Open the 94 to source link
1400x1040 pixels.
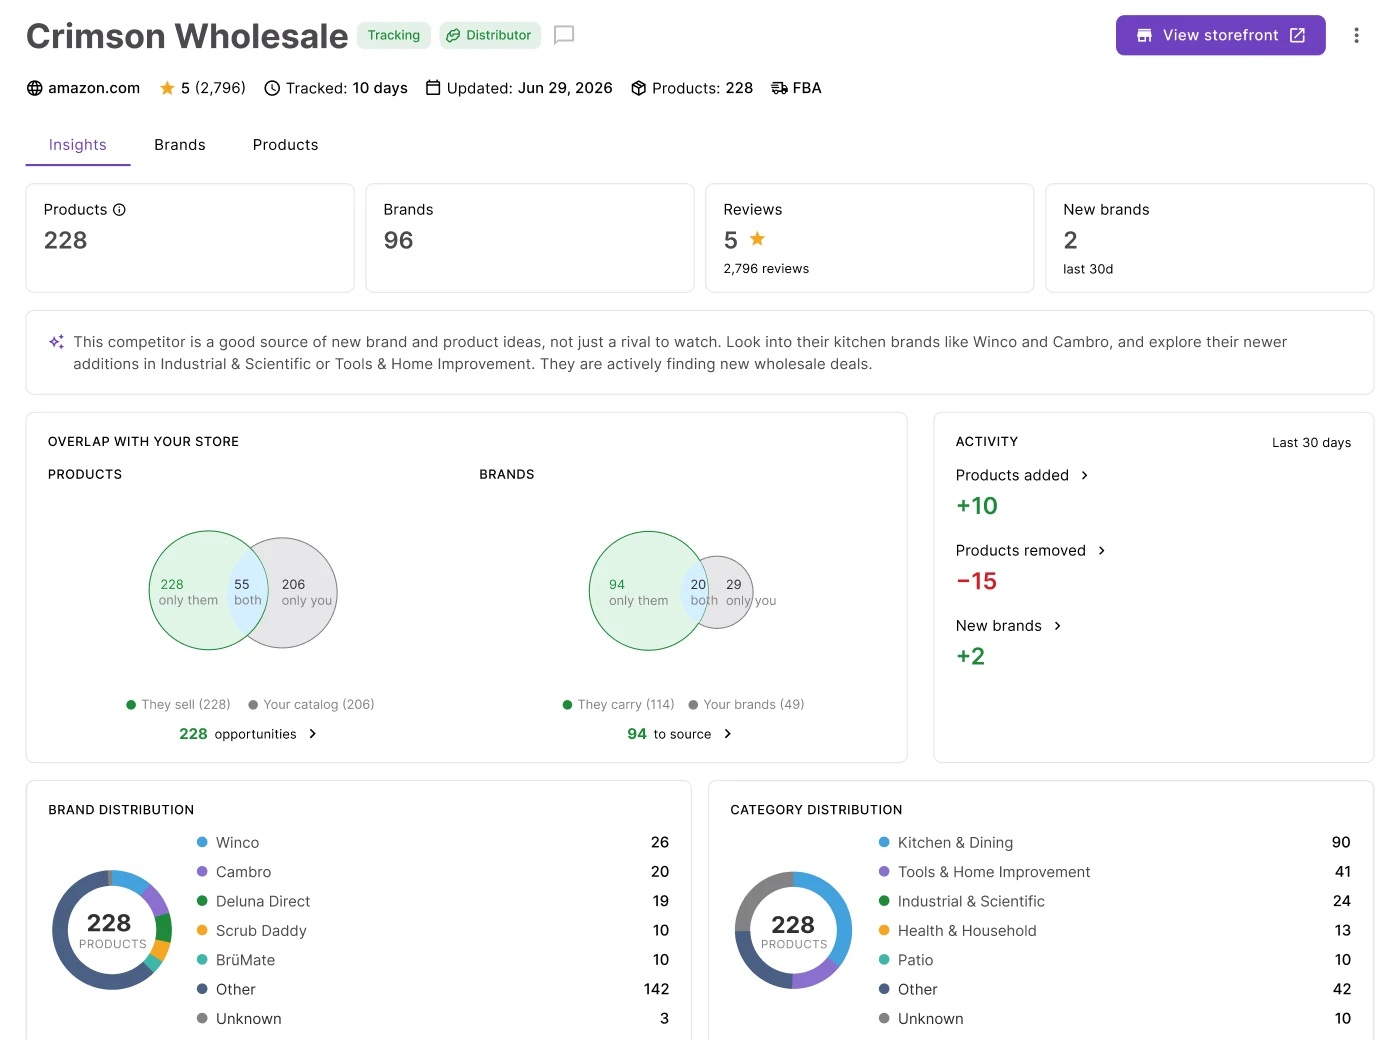pyautogui.click(x=680, y=734)
